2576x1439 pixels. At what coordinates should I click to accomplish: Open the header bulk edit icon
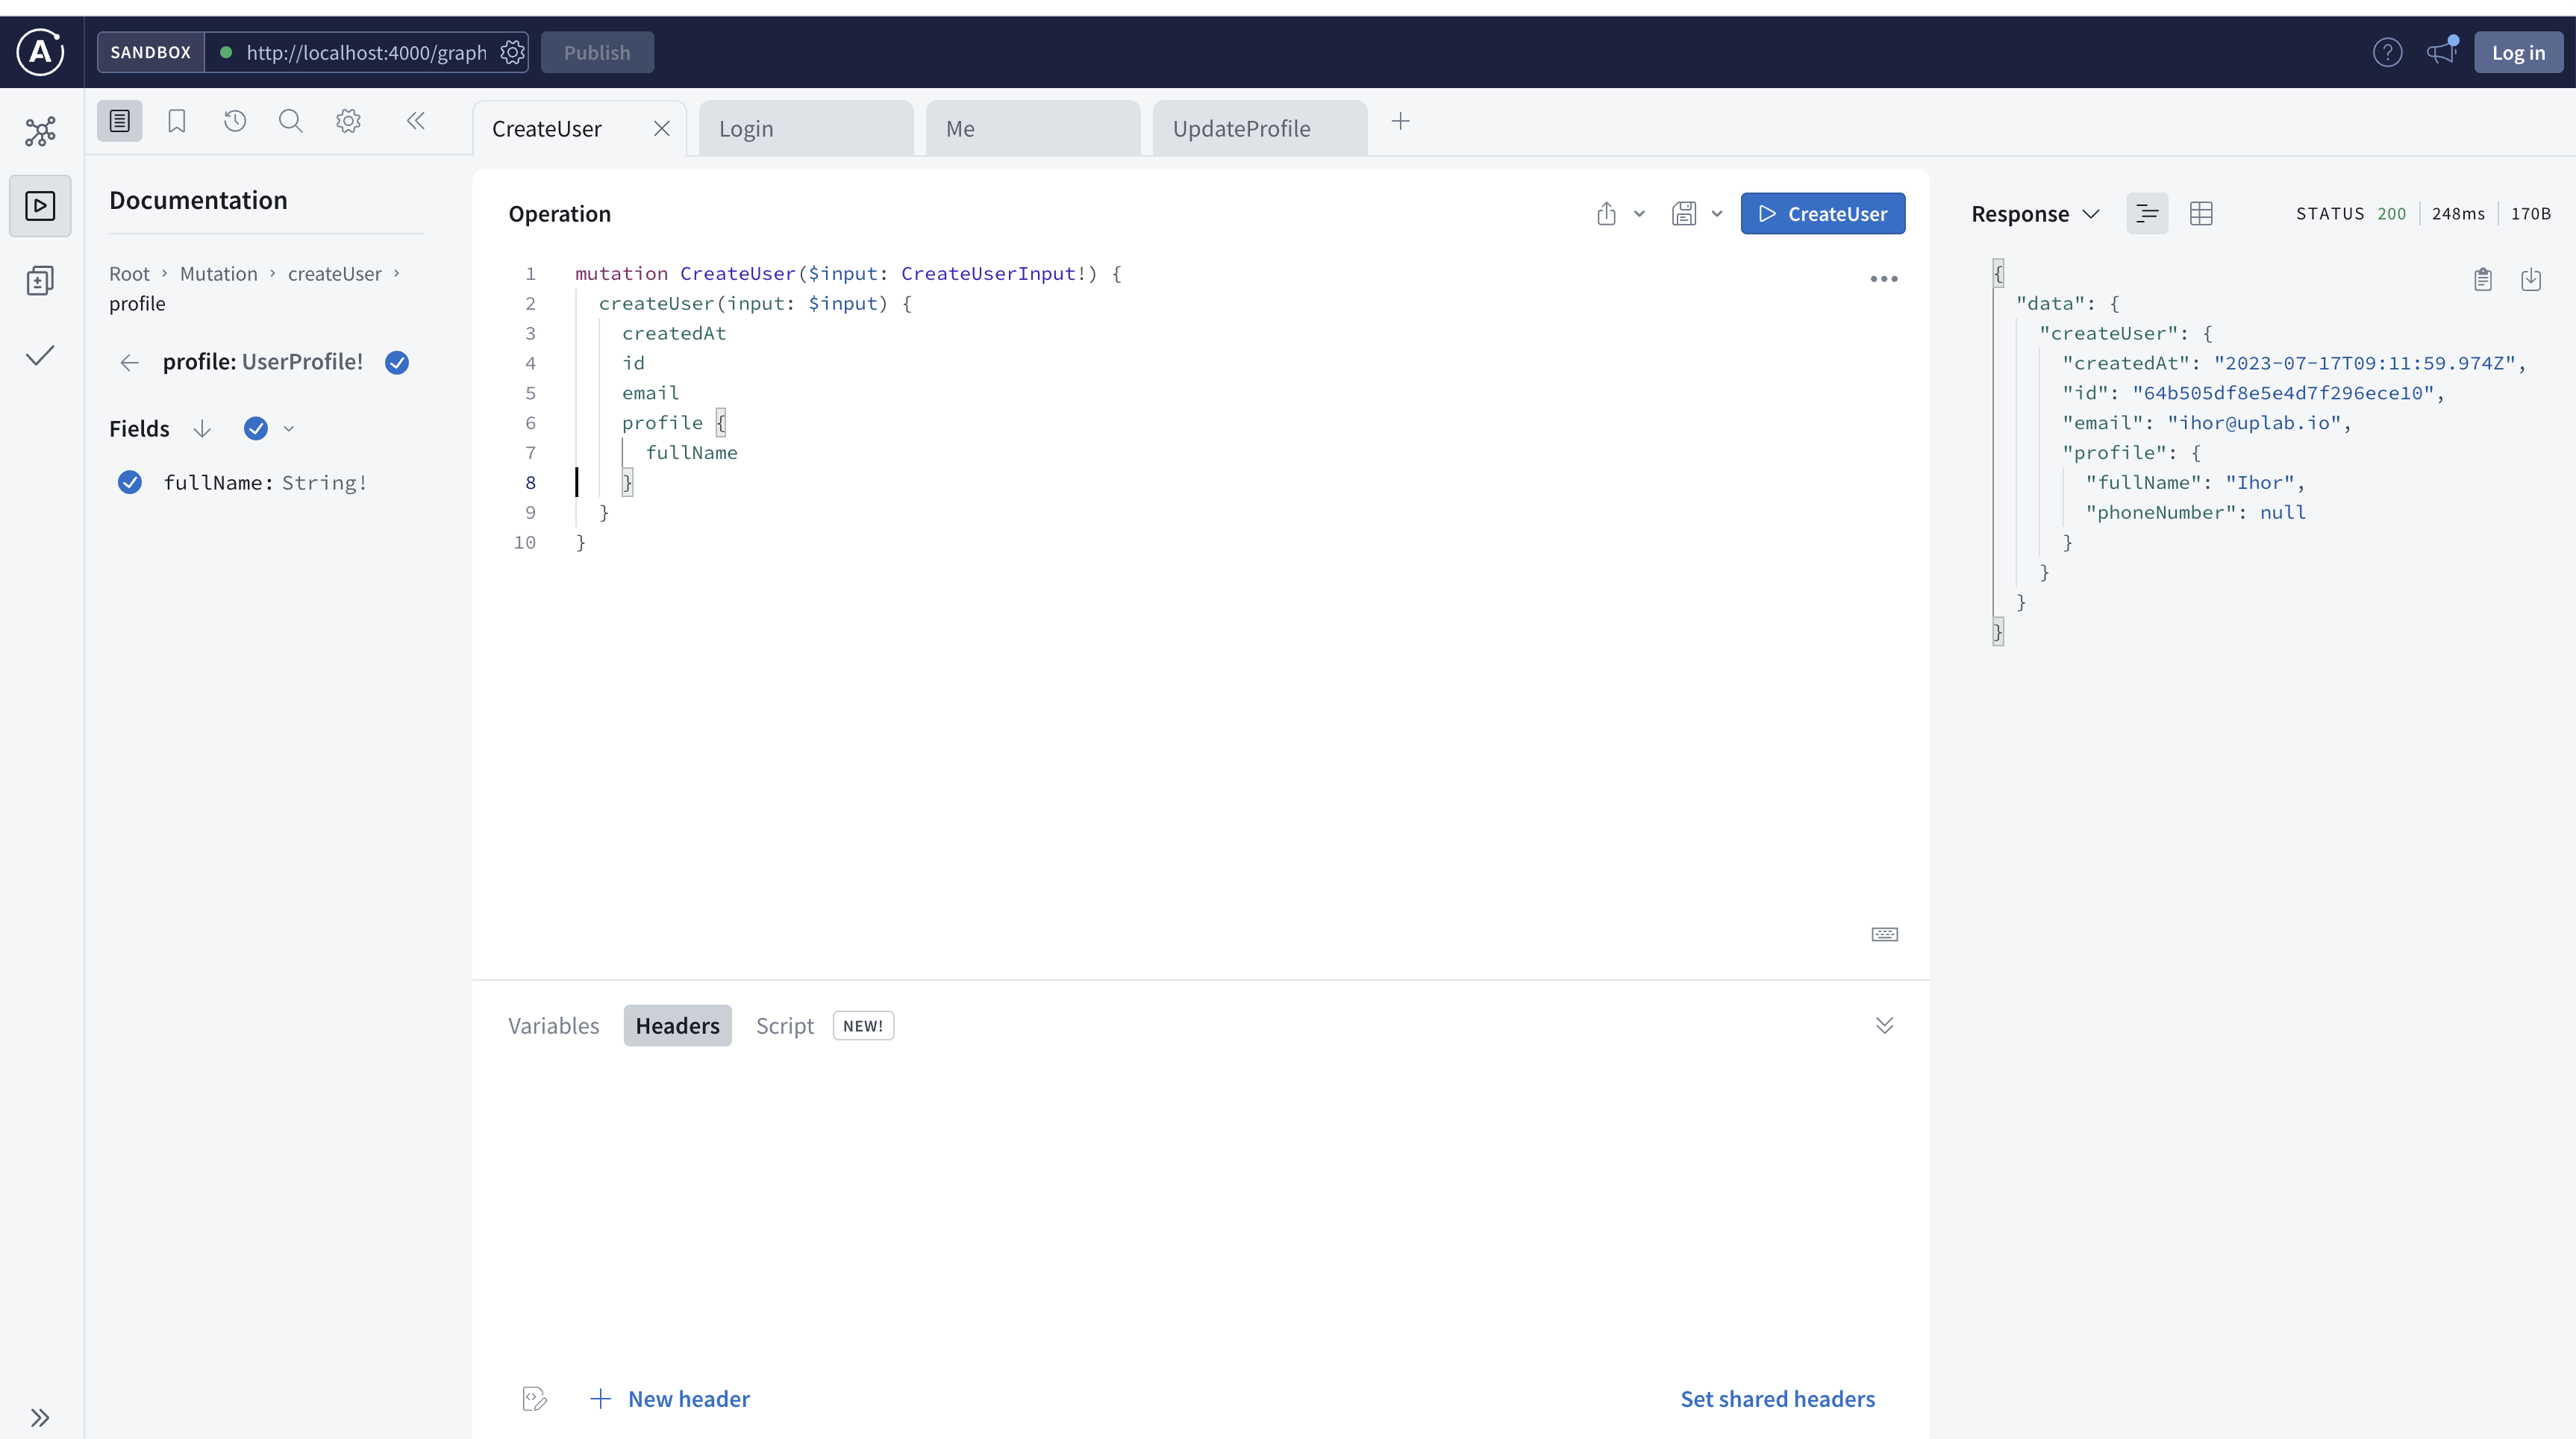tap(535, 1398)
